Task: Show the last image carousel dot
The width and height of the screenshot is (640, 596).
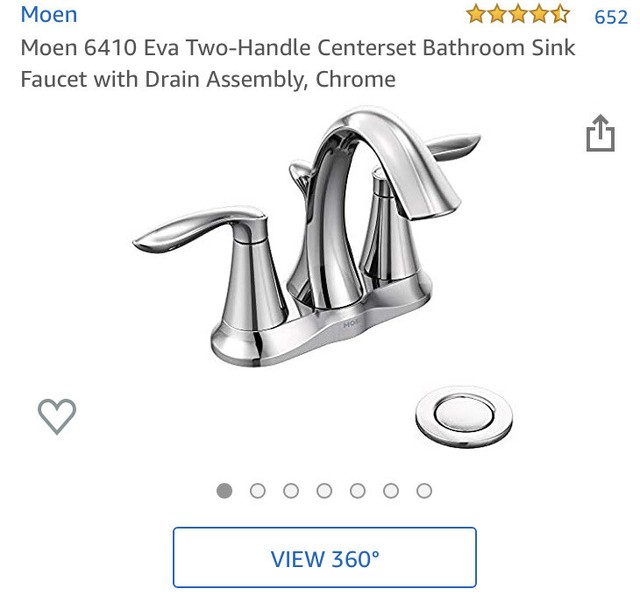Action: click(x=424, y=491)
